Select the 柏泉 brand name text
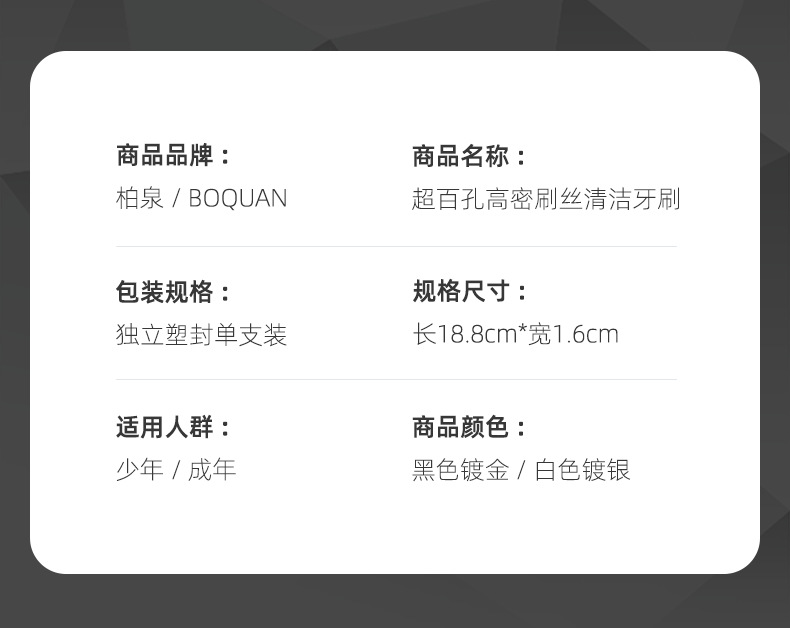 (x=139, y=198)
